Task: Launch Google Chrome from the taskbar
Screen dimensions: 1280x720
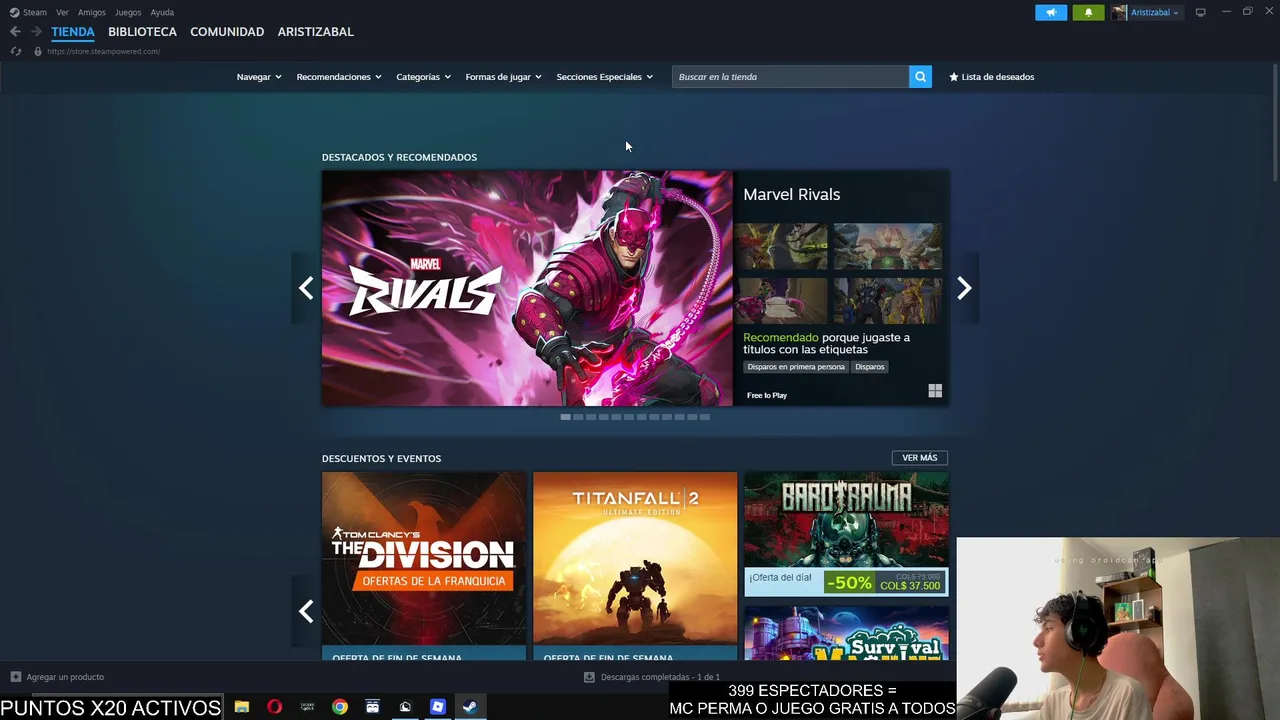Action: point(340,707)
